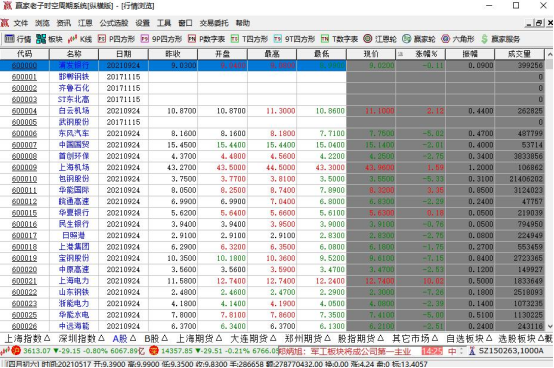Open the 设置 menu
Screen dimensions: 554x368
click(x=143, y=23)
